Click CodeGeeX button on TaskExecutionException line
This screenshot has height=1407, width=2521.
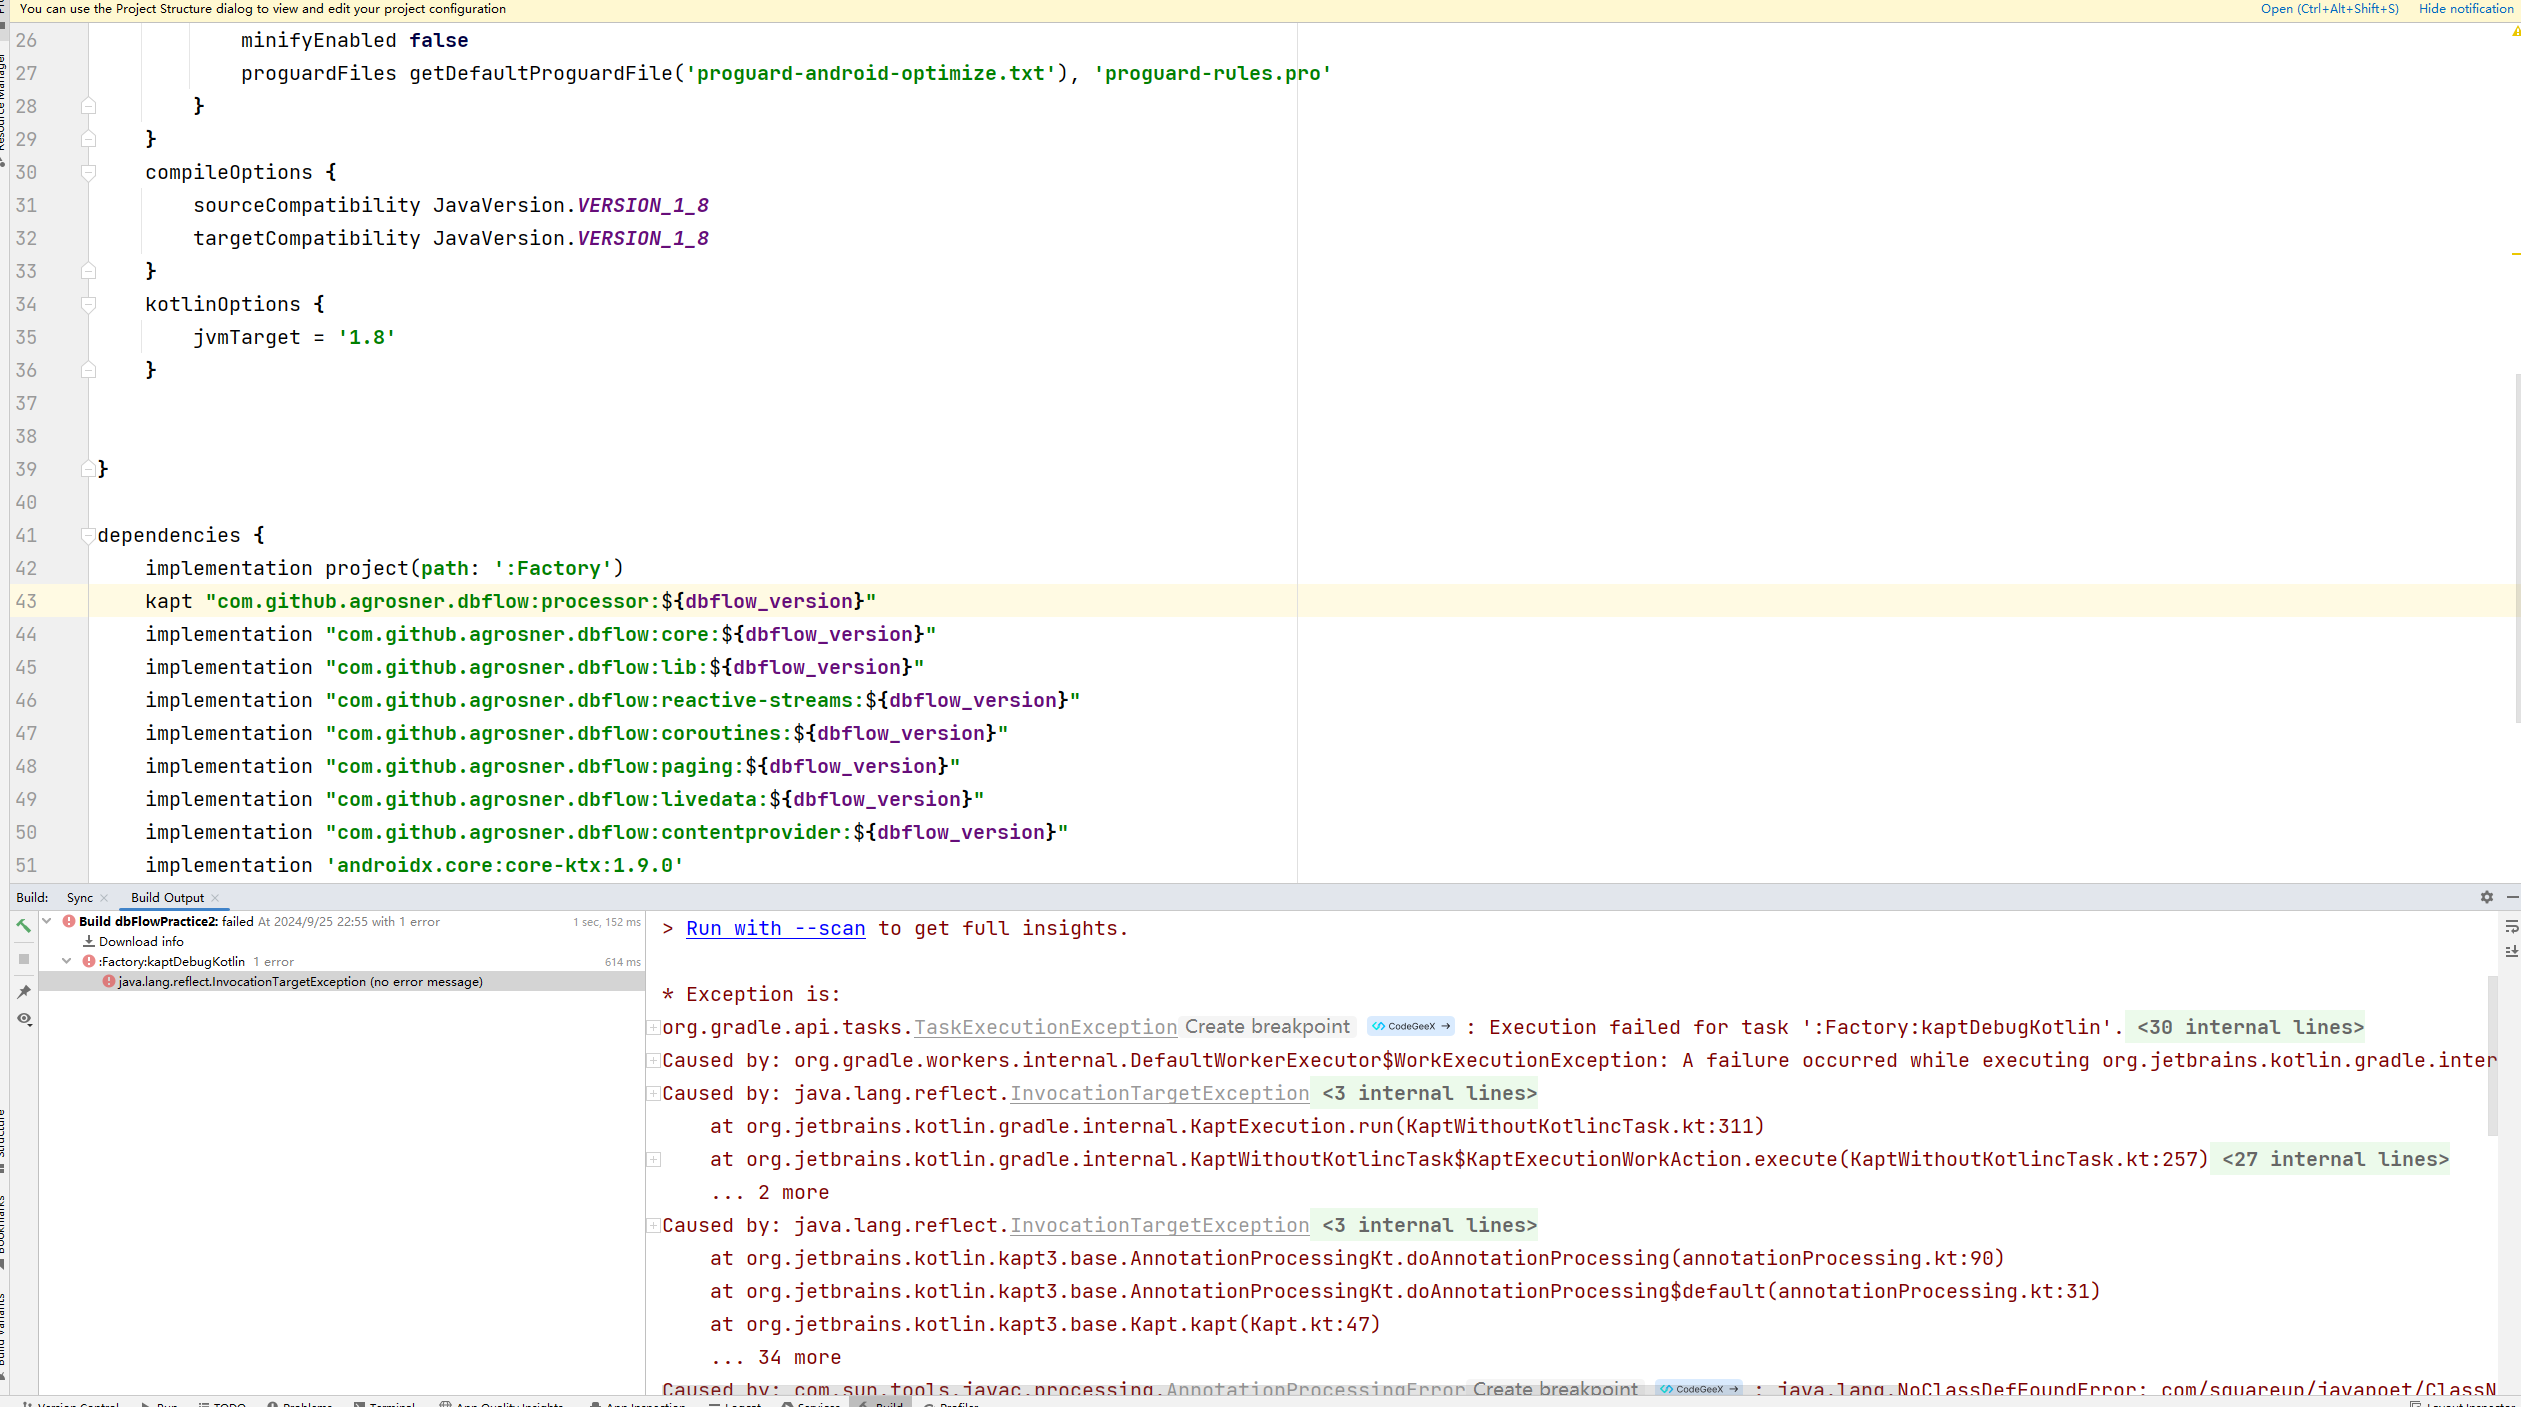(x=1411, y=1026)
